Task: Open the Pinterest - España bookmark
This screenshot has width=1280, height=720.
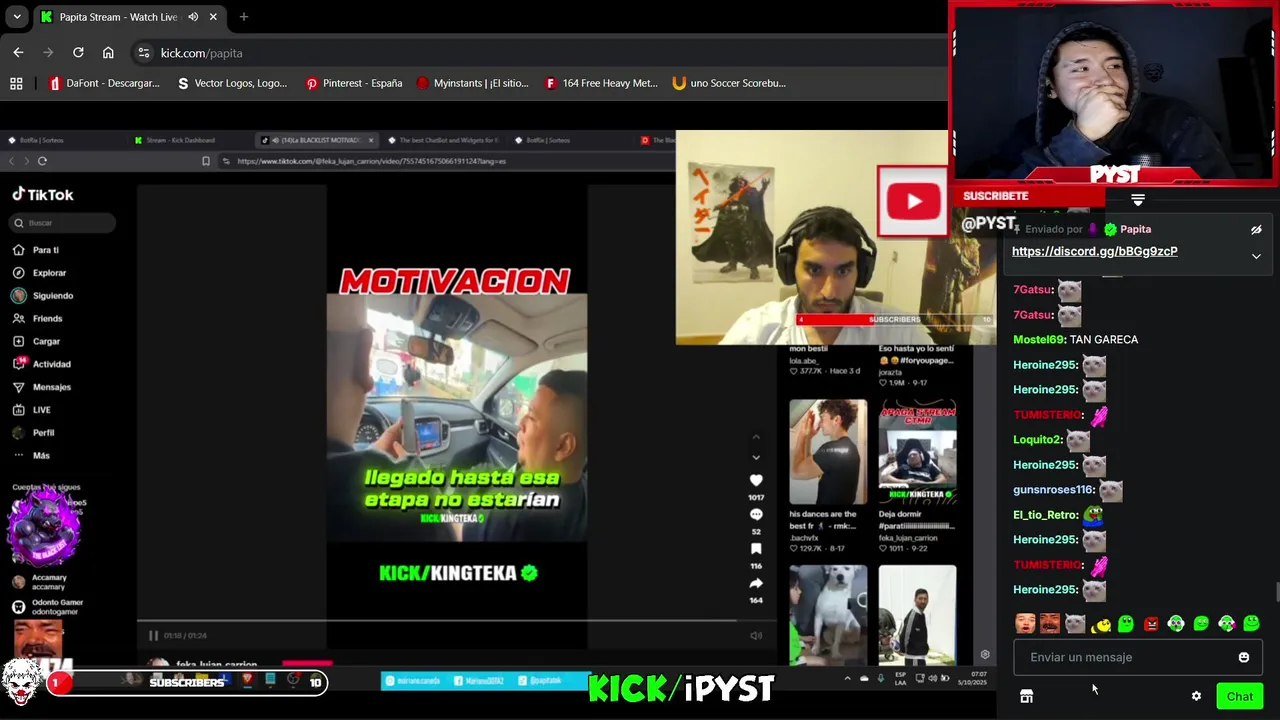Action: [x=354, y=83]
